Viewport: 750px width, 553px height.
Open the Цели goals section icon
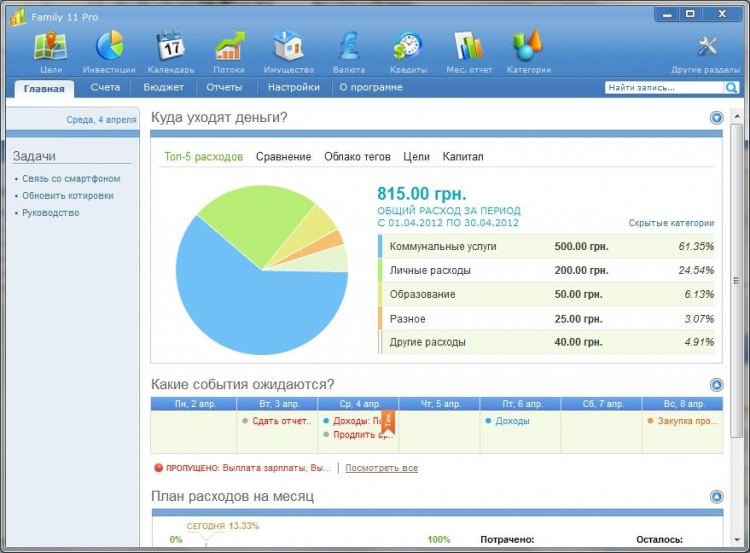pos(50,46)
